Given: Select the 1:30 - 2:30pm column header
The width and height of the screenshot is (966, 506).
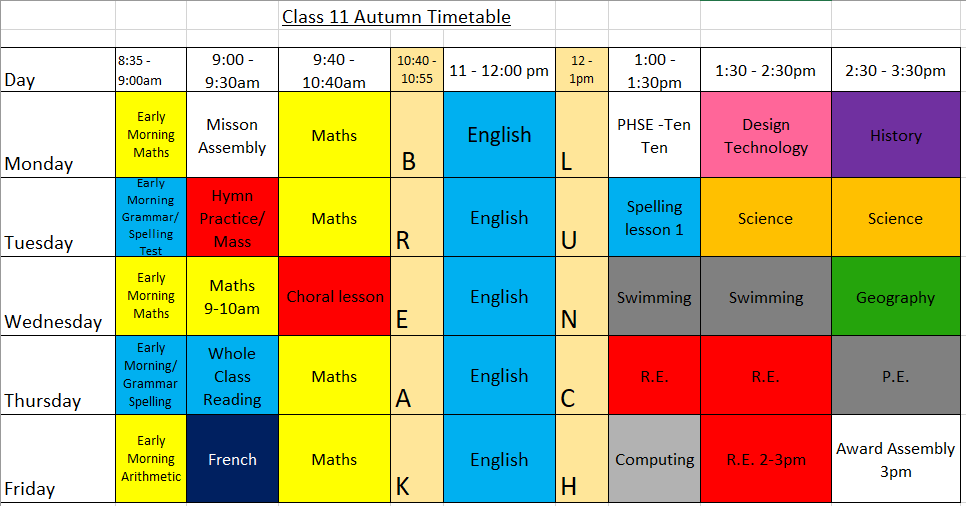Looking at the screenshot, I should coord(766,70).
